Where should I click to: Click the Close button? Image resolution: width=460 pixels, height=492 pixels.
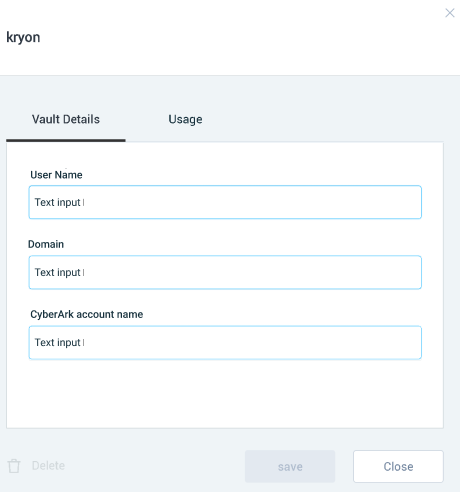point(398,466)
